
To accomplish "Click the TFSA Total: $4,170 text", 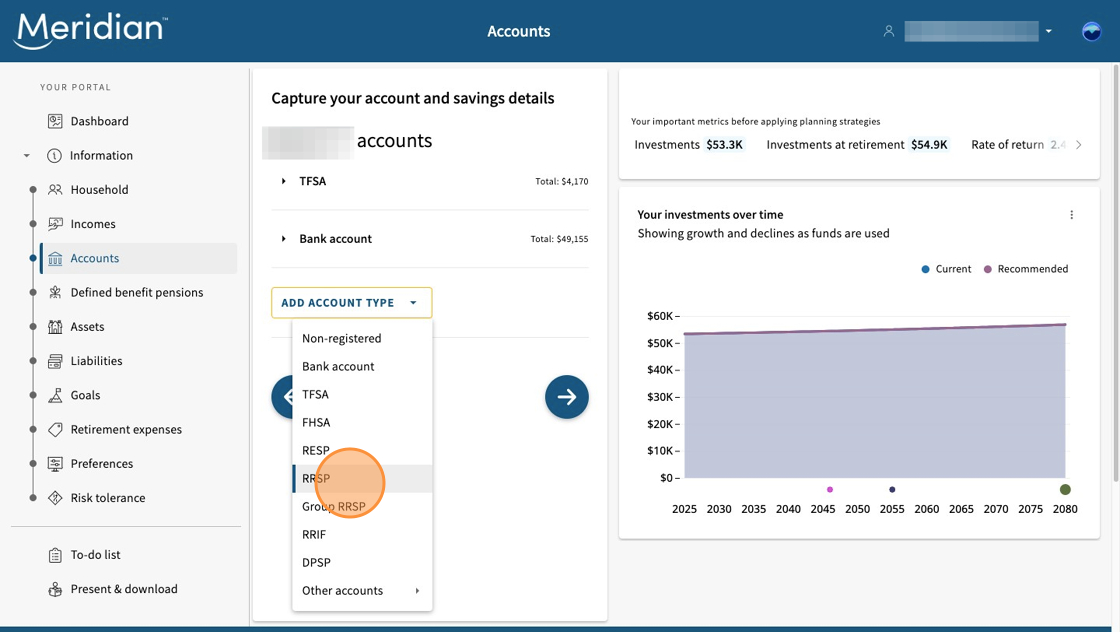I will pos(561,181).
